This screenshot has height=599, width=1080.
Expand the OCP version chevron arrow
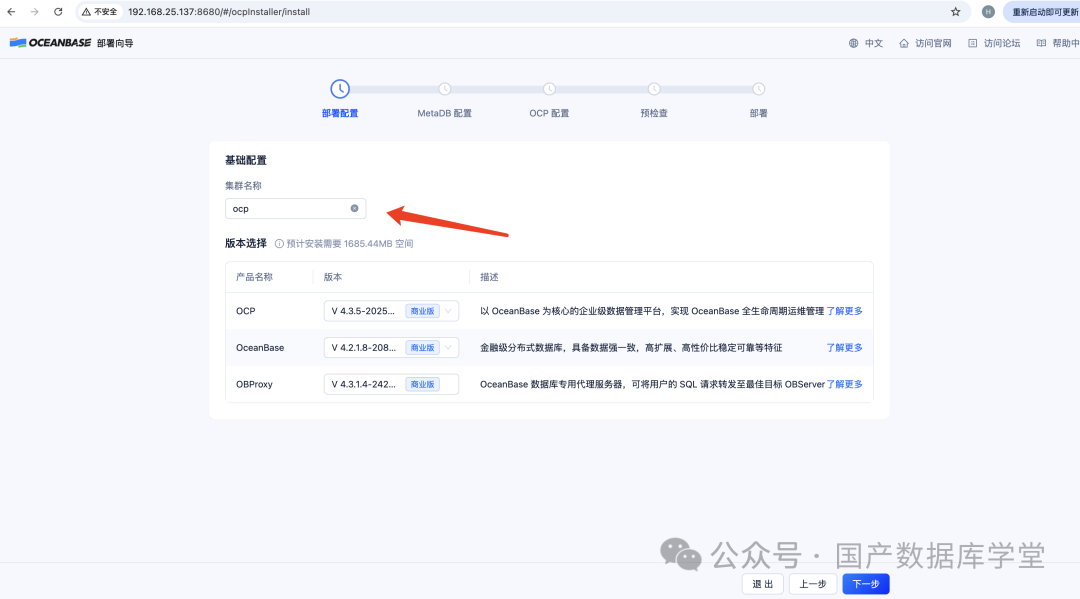coord(448,311)
